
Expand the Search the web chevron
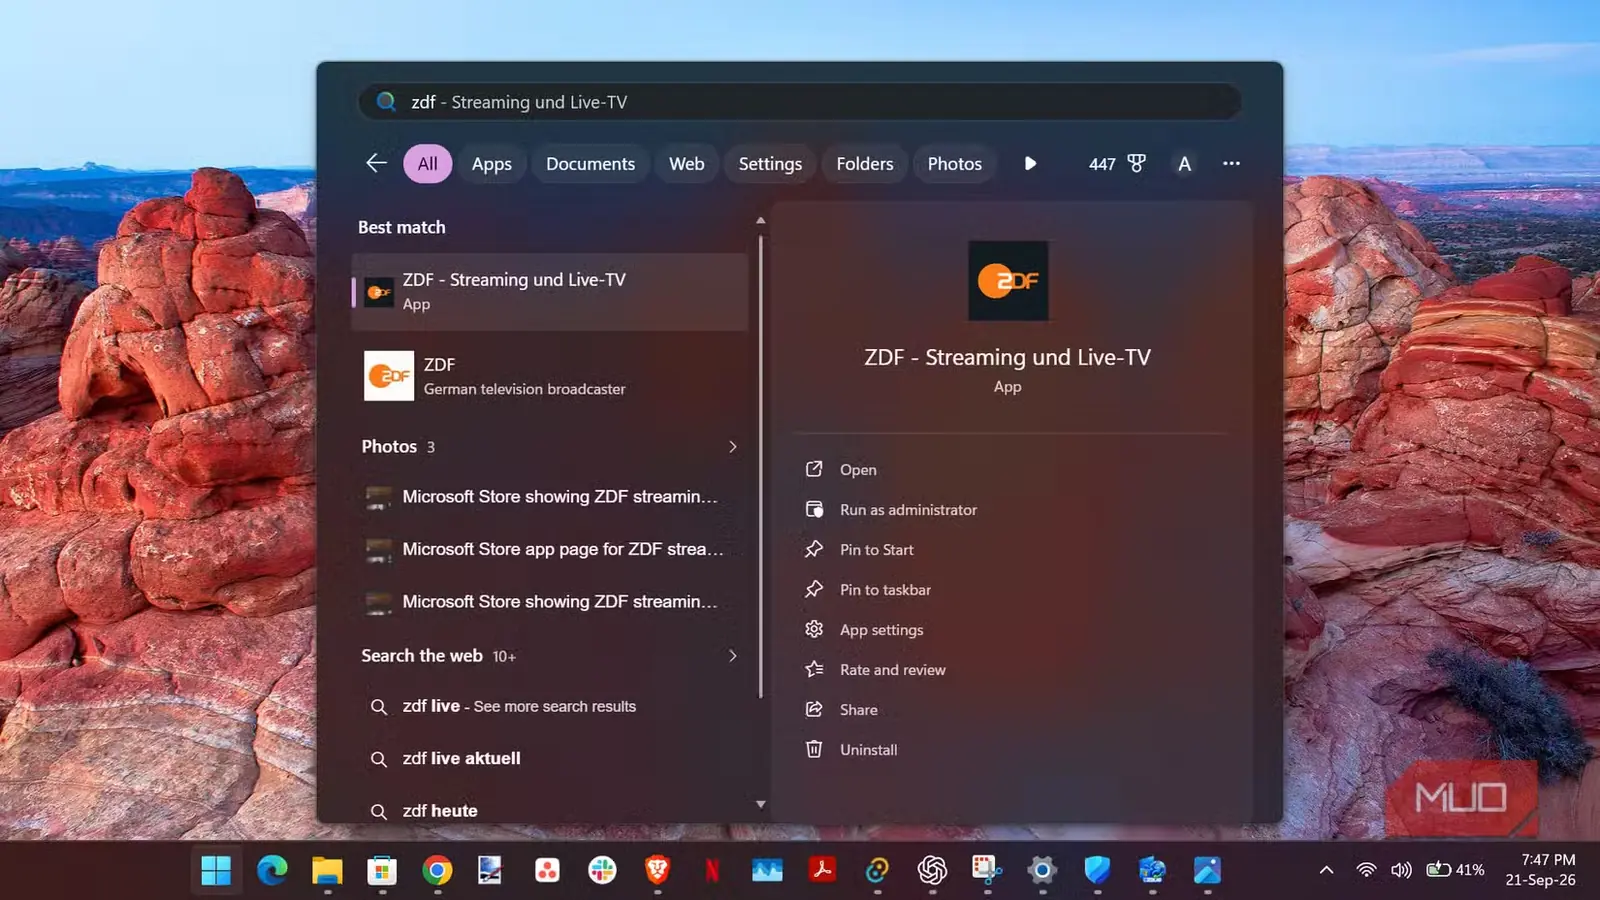point(733,656)
